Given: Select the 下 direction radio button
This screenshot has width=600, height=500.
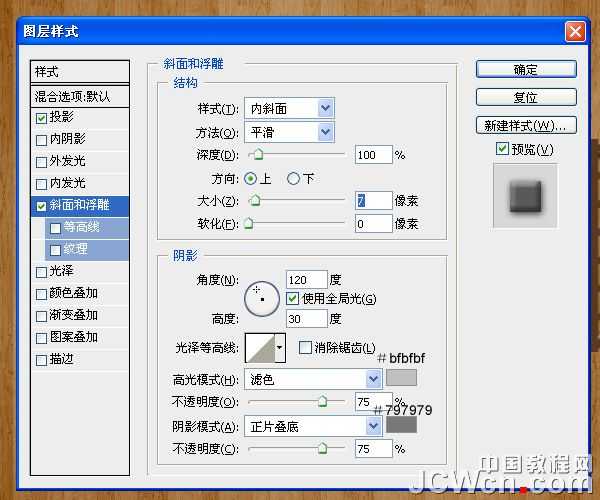Looking at the screenshot, I should [x=293, y=179].
